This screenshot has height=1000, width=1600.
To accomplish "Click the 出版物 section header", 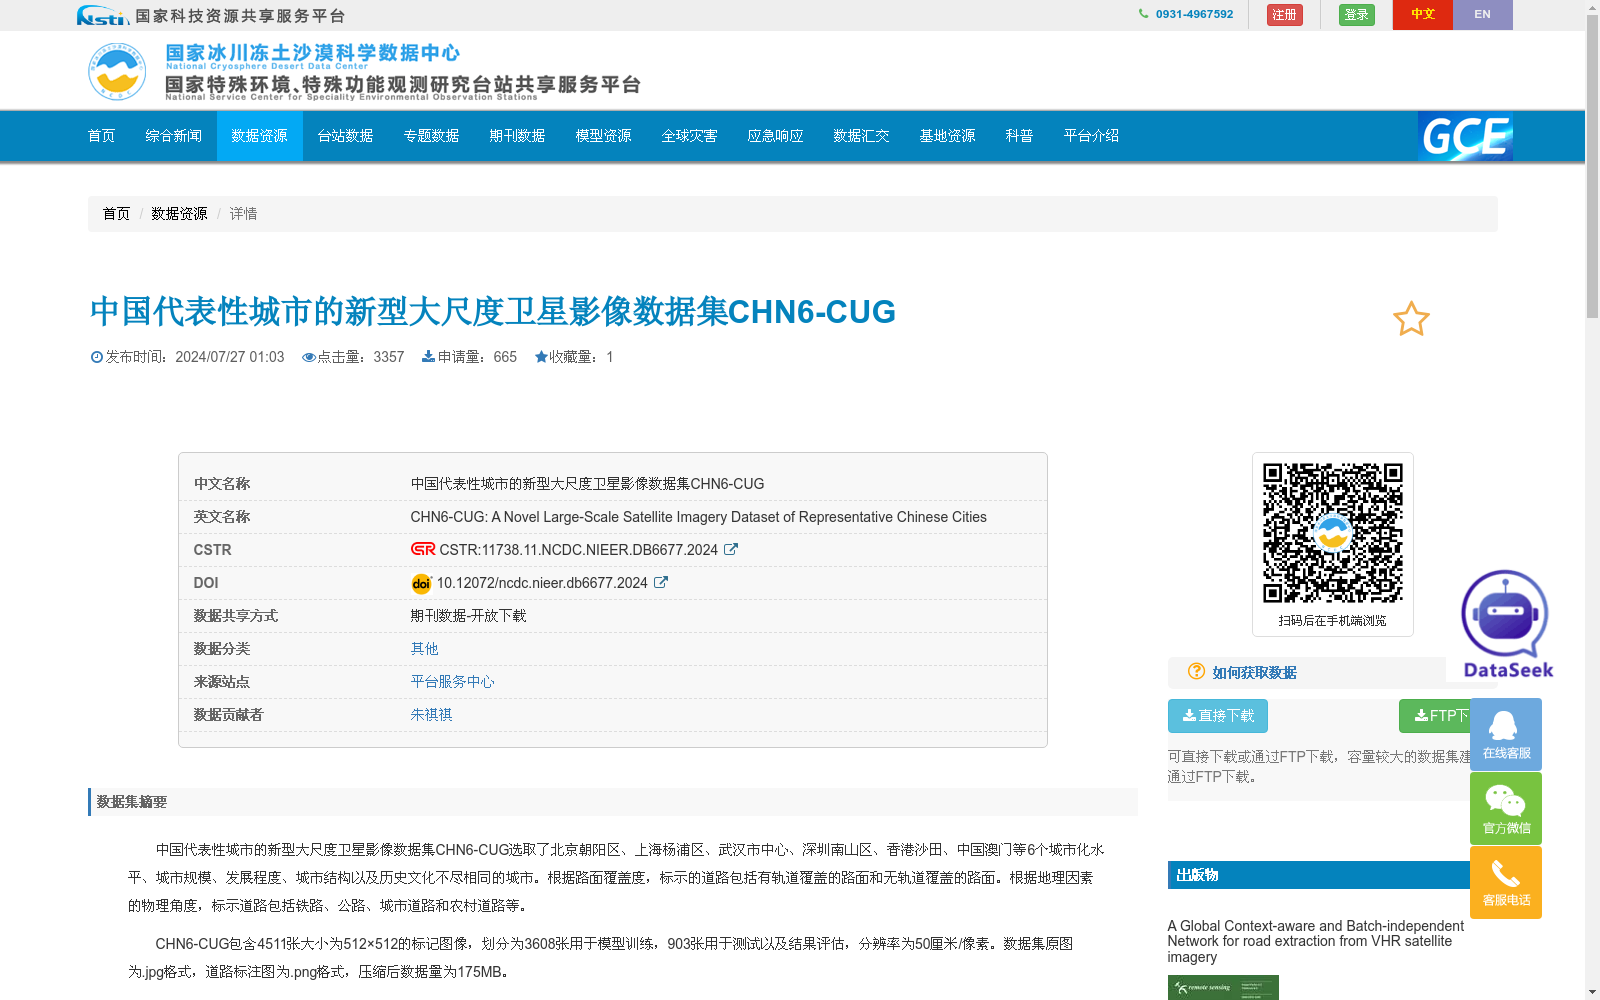I will (1197, 875).
